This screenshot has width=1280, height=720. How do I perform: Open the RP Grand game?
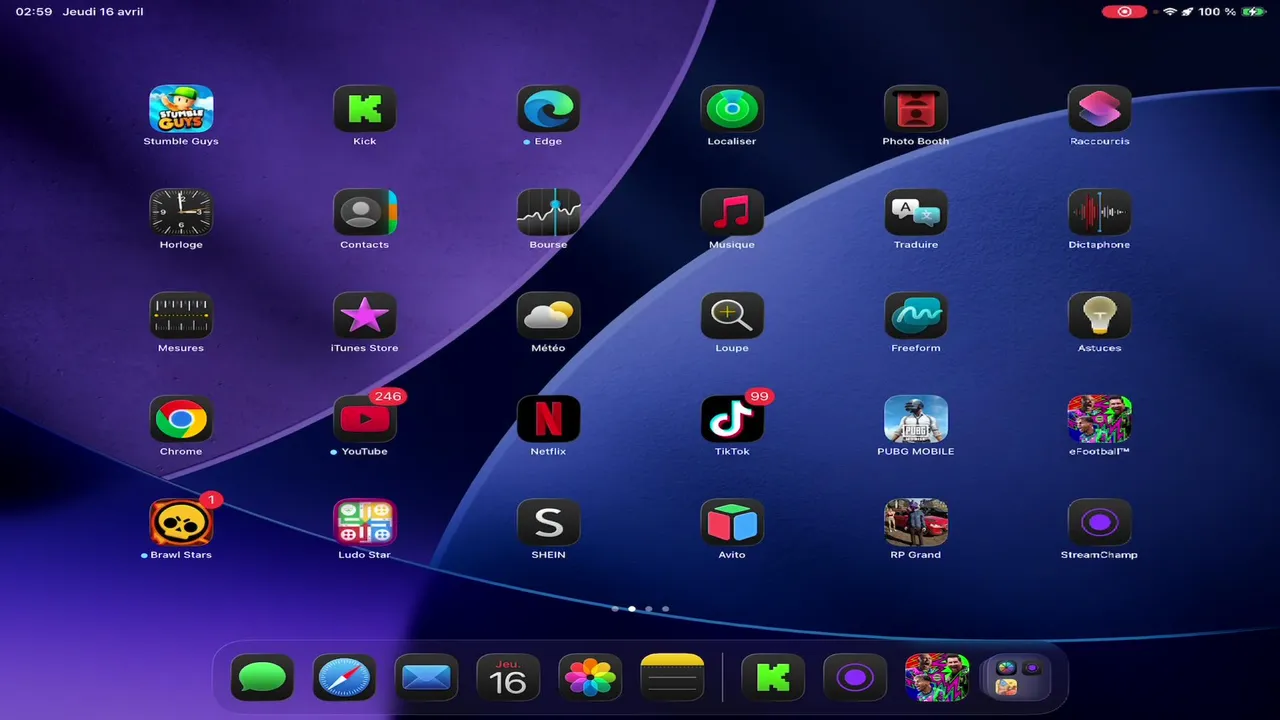[x=916, y=522]
